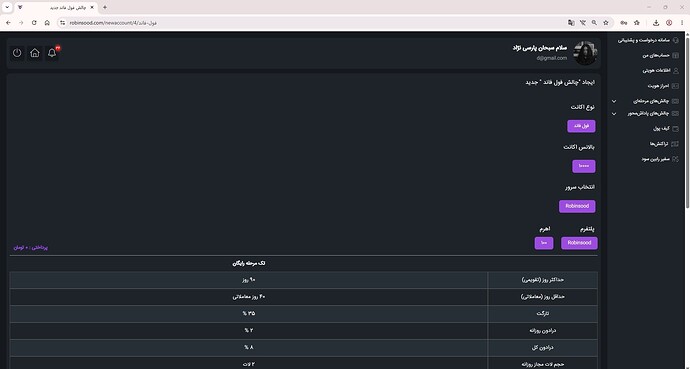This screenshot has width=690, height=369.
Task: Click the share icon beside سفیر رابین سود
Action: (x=675, y=159)
